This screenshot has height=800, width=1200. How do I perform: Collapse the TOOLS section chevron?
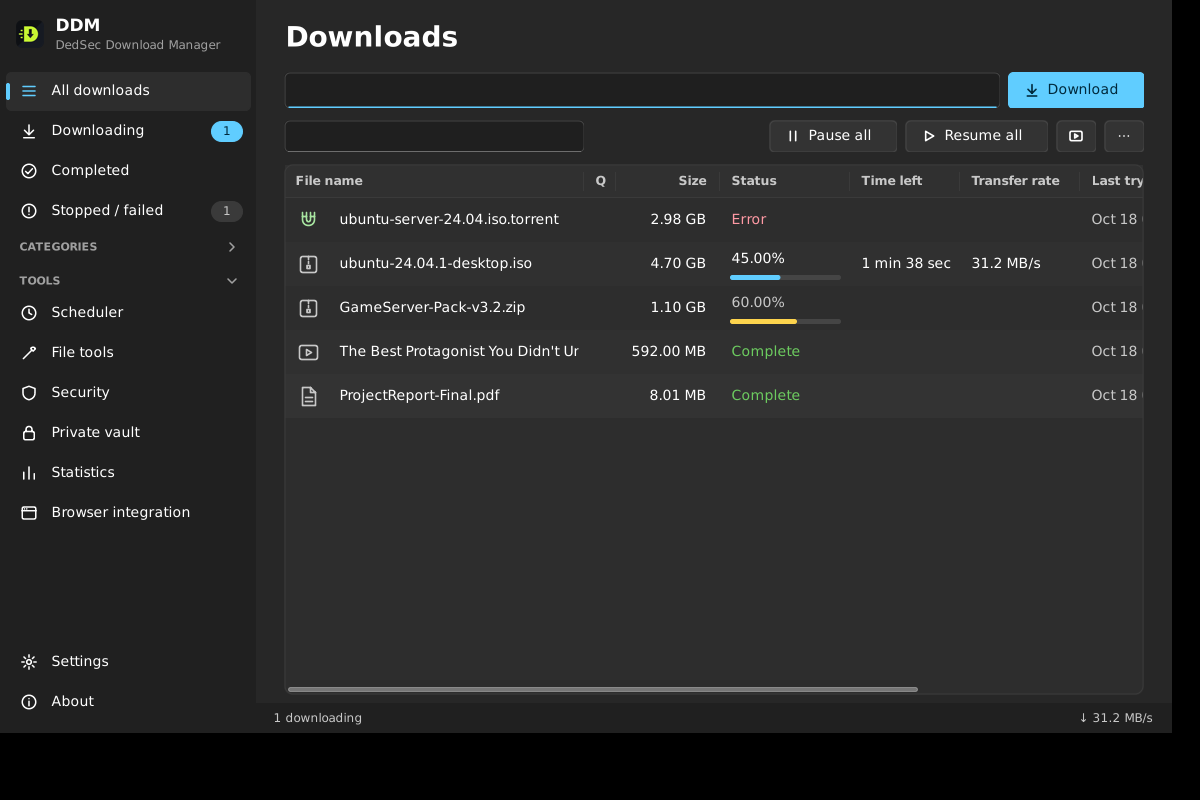pos(232,281)
